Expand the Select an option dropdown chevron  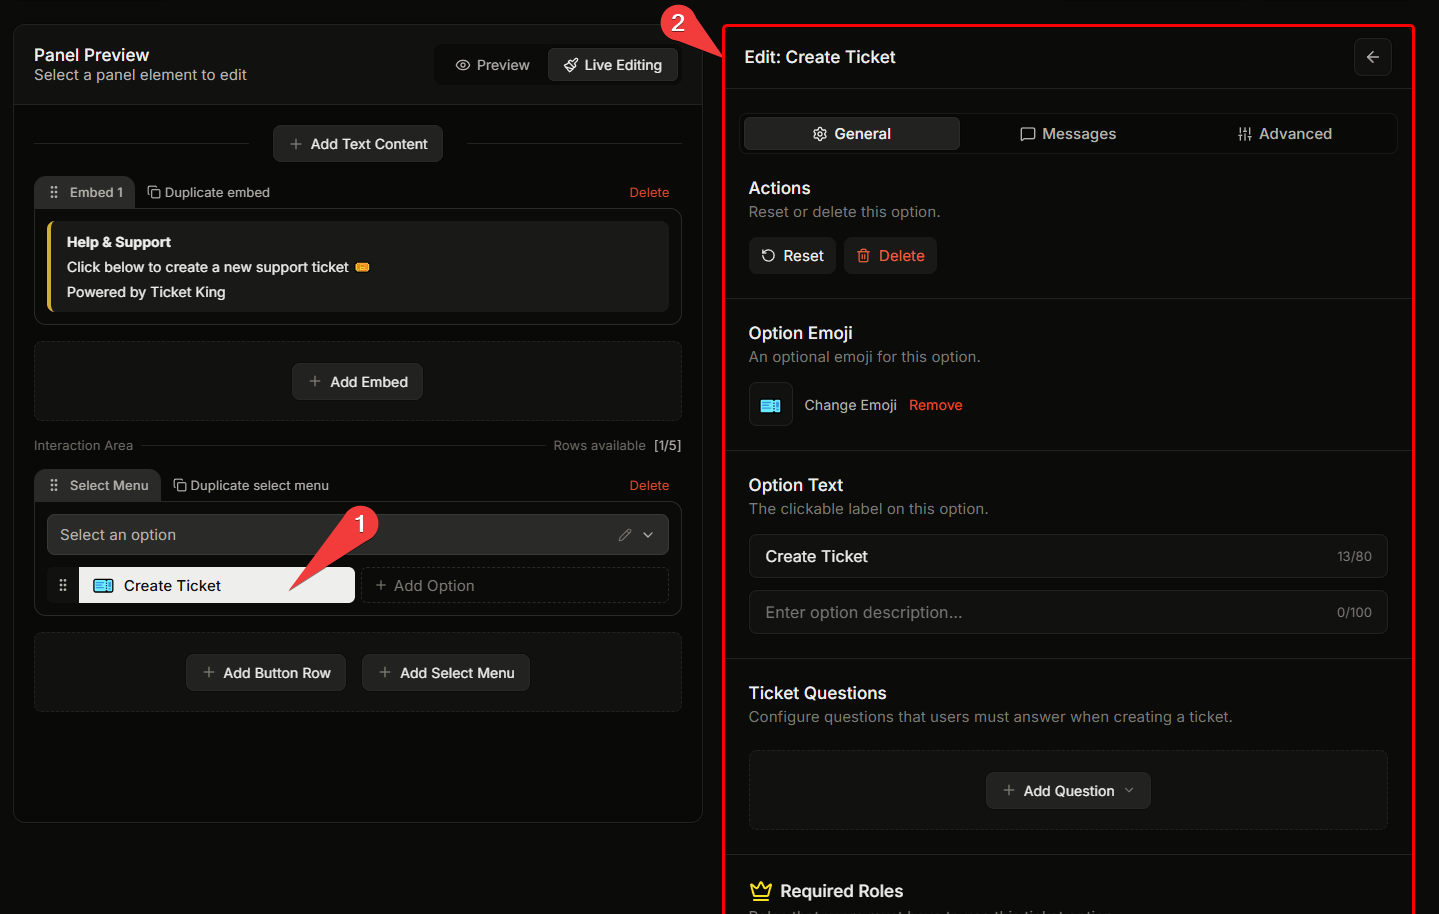648,535
